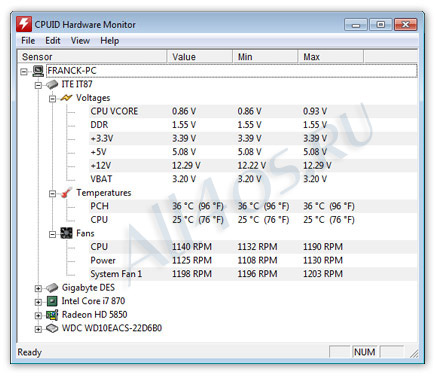Open the View menu
The height and width of the screenshot is (377, 435).
click(x=80, y=41)
